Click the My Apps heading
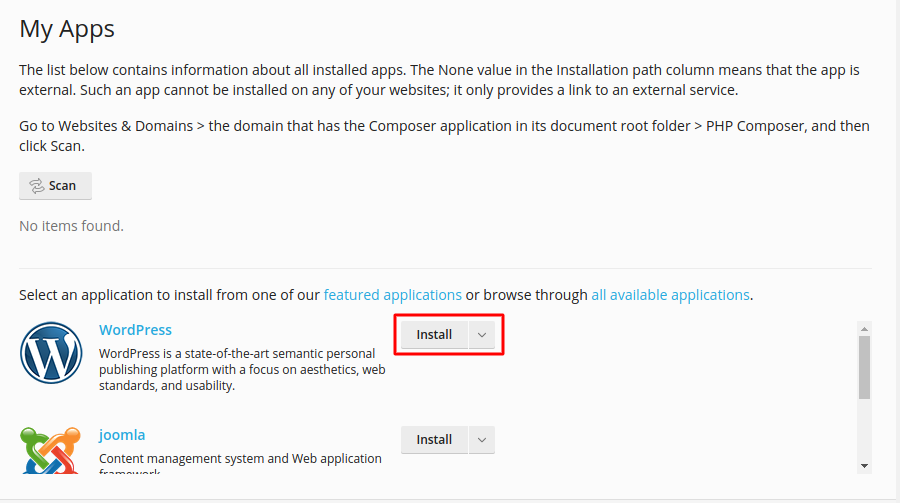 click(67, 29)
